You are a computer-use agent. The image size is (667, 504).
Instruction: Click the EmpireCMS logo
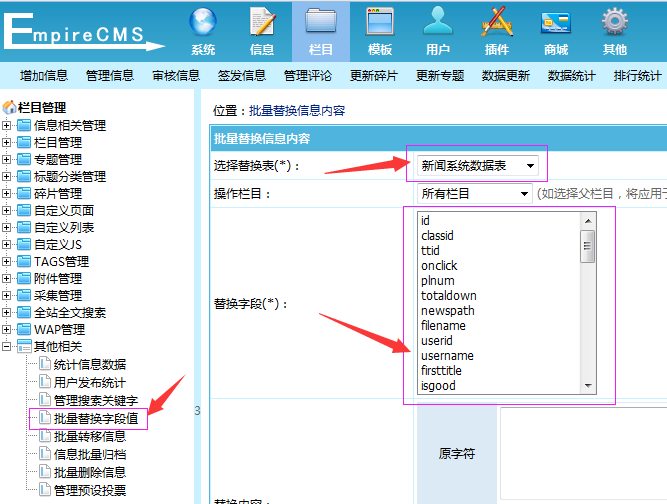[83, 32]
